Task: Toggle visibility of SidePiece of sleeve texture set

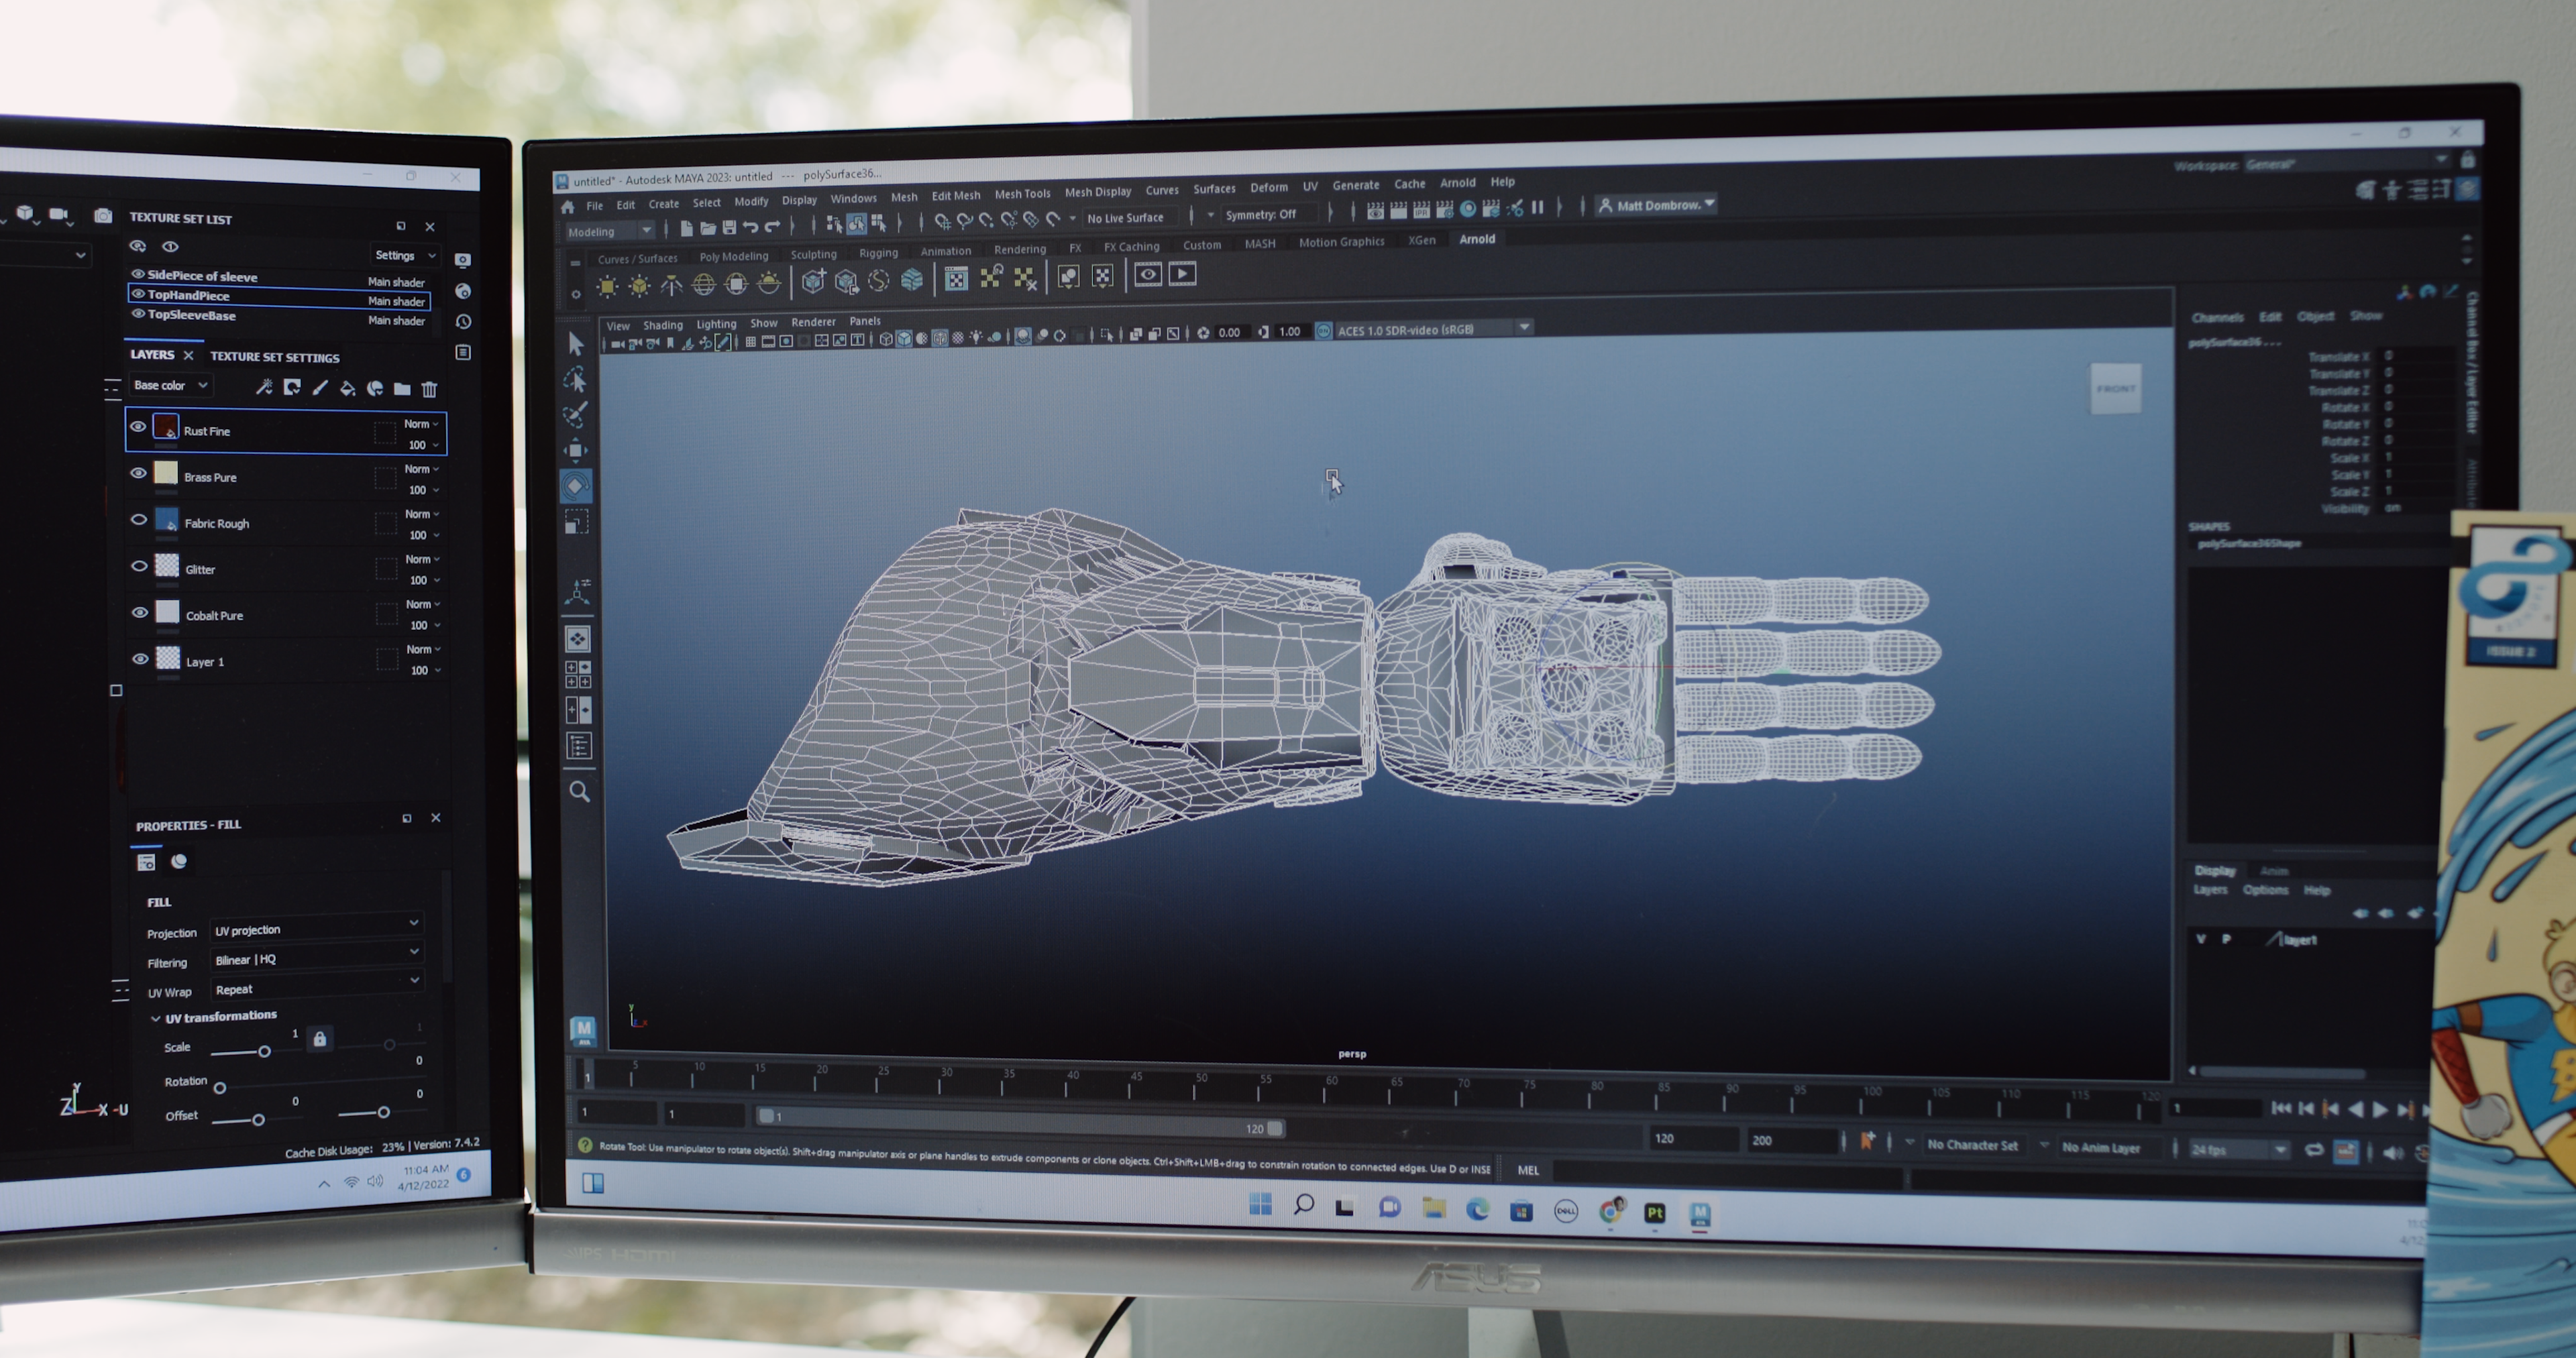Action: tap(138, 273)
